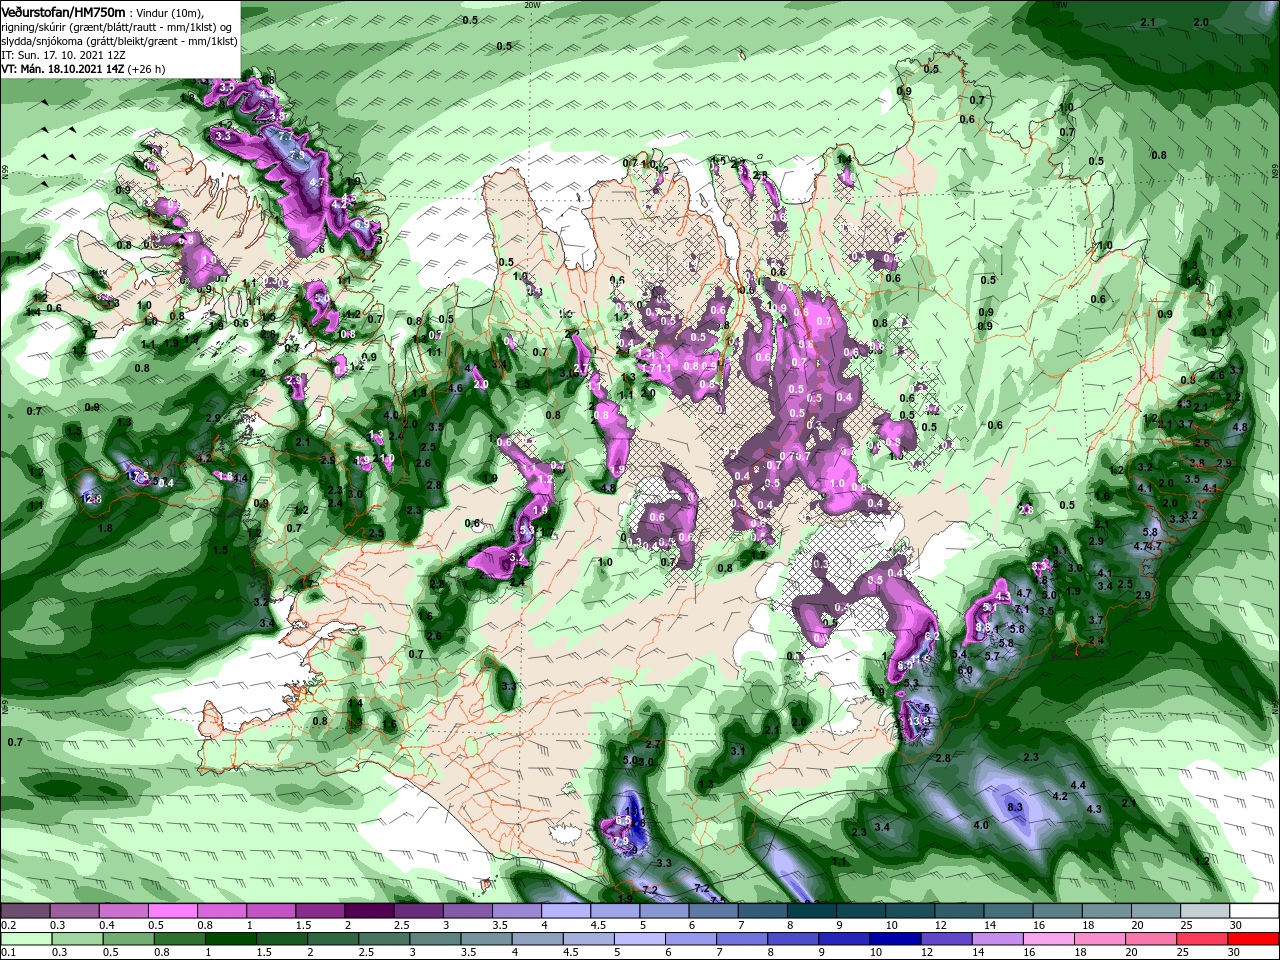Click the darkest green swatch above bottom-row label 1

[230, 940]
